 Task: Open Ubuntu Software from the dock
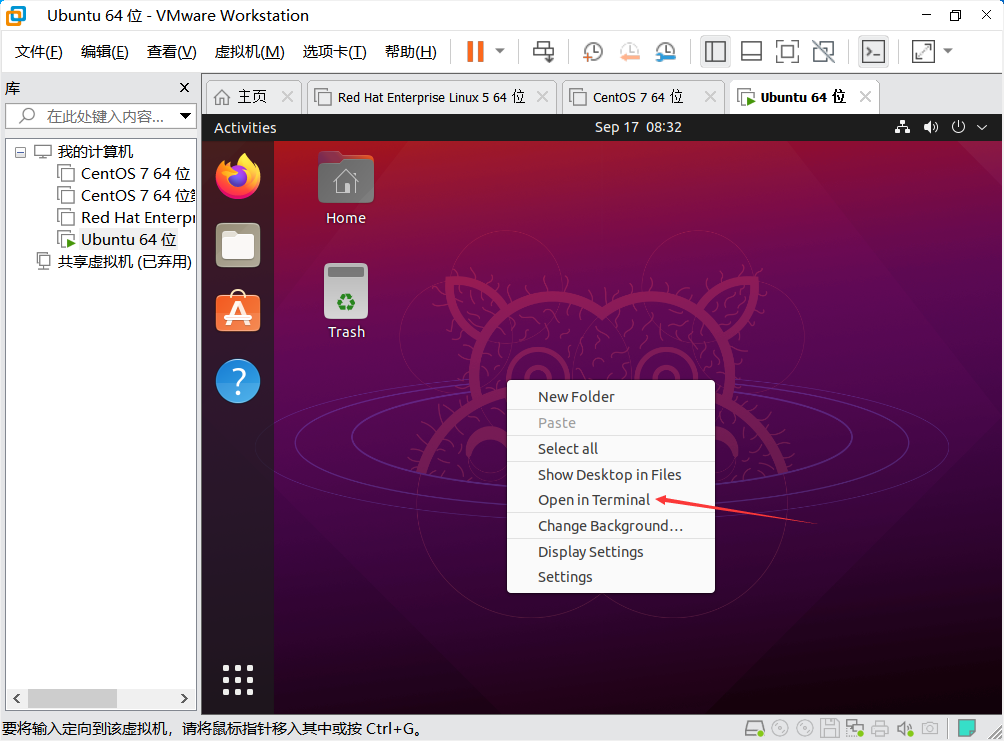[x=238, y=311]
